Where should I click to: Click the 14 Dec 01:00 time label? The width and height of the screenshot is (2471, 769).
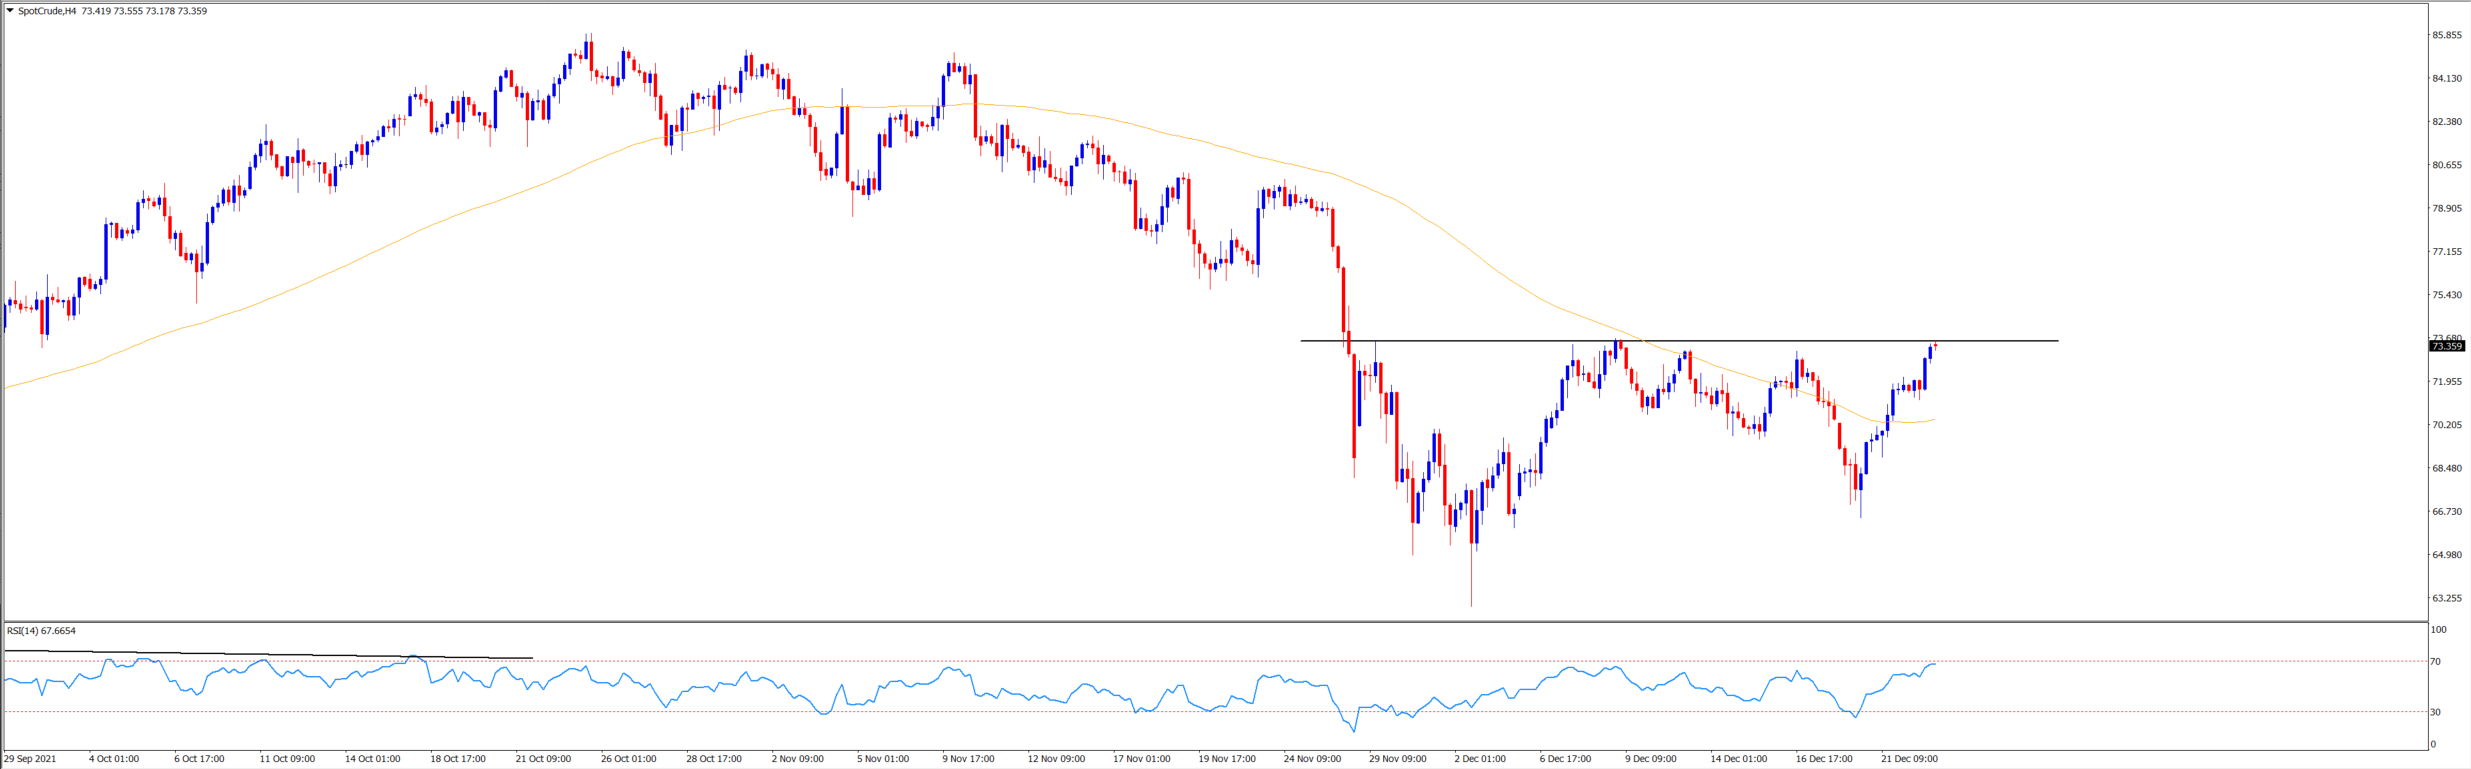tap(1738, 759)
